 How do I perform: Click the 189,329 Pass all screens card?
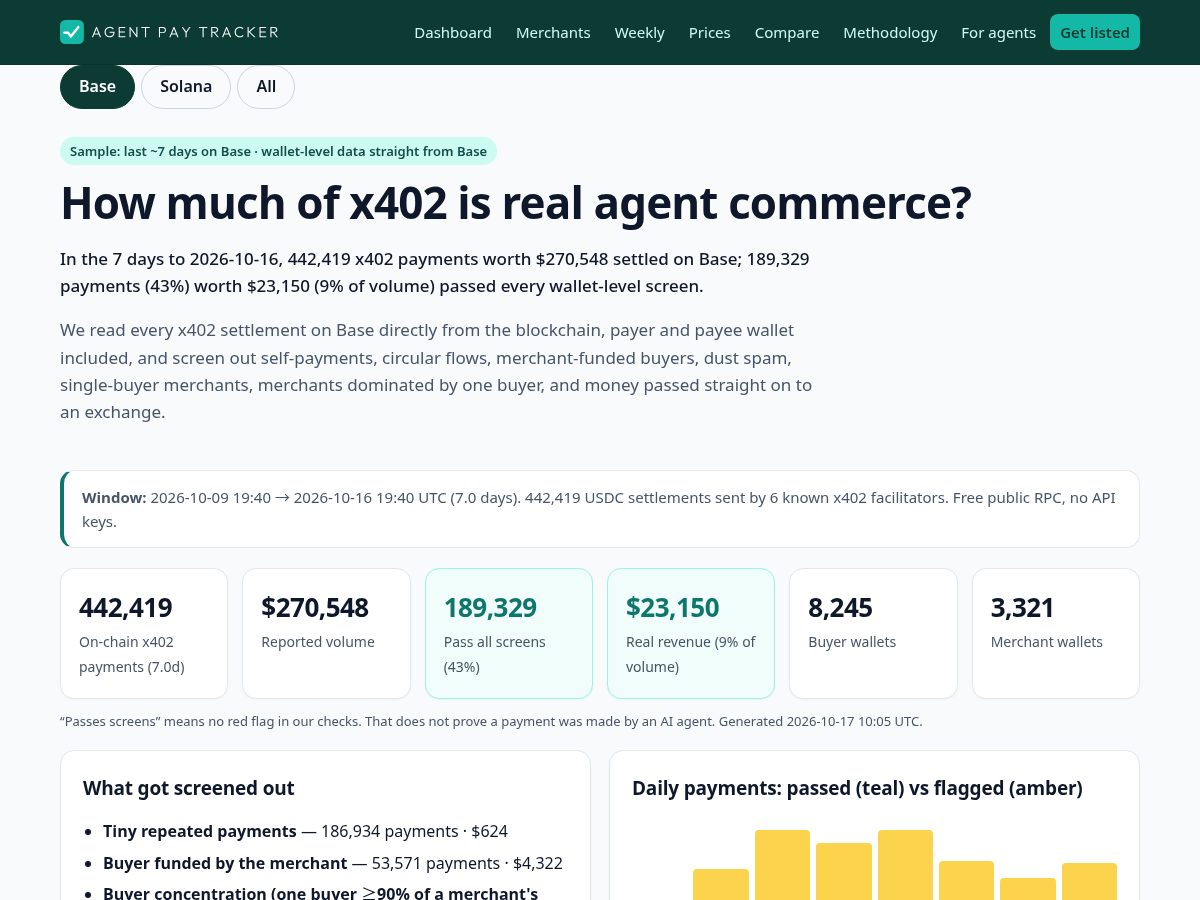(x=509, y=633)
